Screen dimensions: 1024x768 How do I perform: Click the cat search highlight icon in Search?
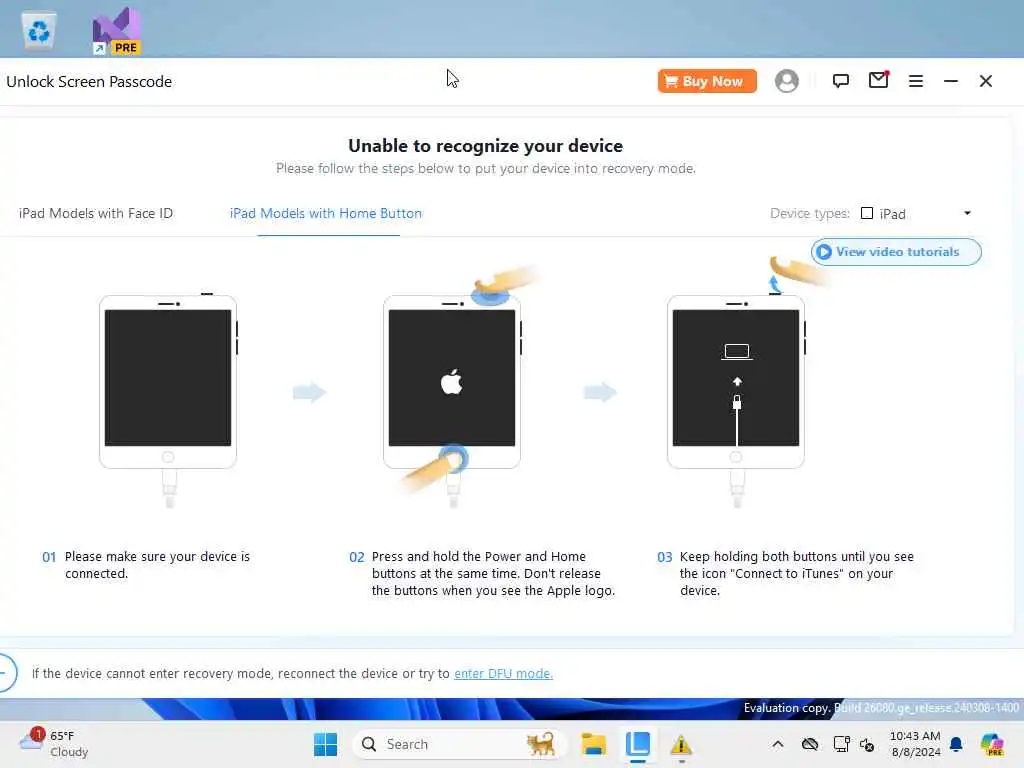click(541, 744)
